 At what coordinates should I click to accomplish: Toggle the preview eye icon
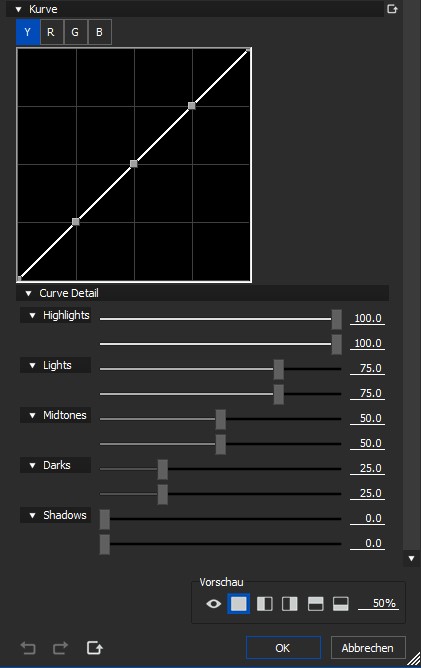coord(213,604)
